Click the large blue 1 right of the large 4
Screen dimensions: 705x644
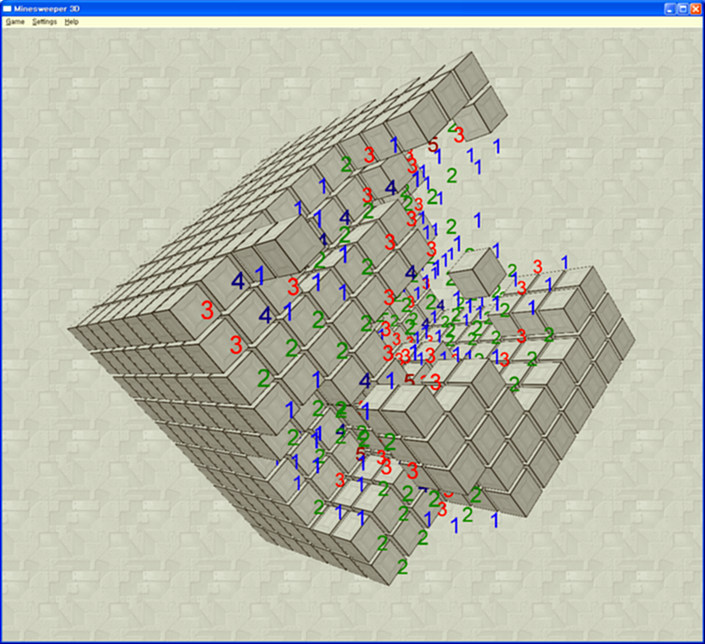click(x=260, y=276)
